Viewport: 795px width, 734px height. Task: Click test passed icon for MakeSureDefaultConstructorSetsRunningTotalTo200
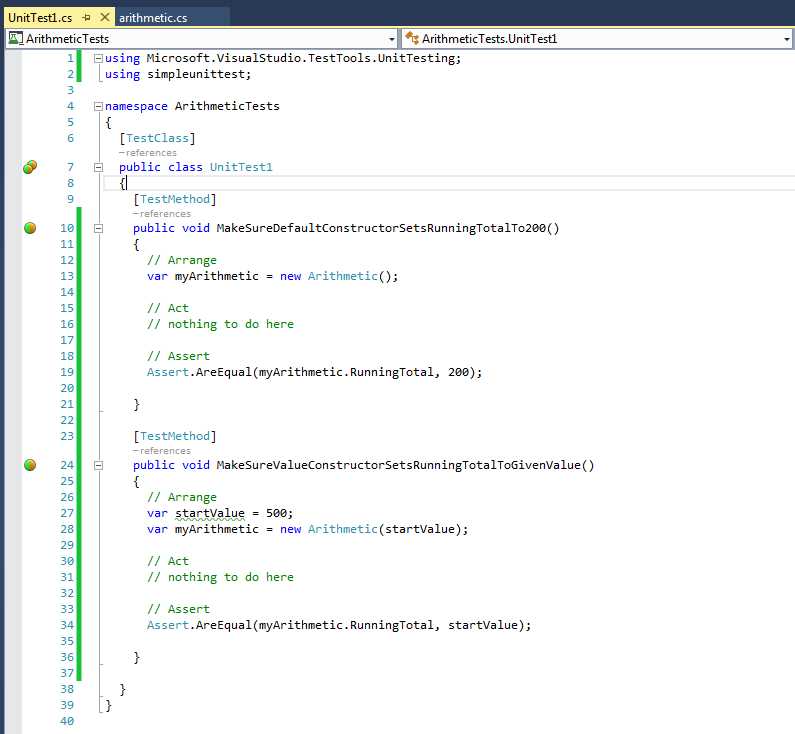click(x=30, y=228)
